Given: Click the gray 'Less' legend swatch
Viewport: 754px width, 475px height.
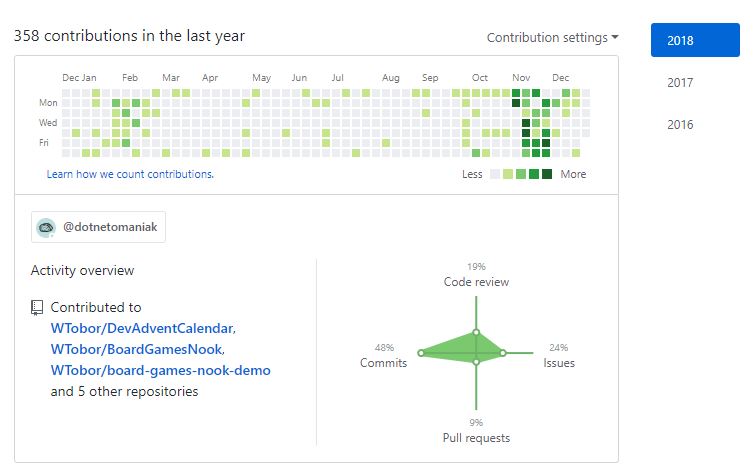Looking at the screenshot, I should click(x=494, y=174).
